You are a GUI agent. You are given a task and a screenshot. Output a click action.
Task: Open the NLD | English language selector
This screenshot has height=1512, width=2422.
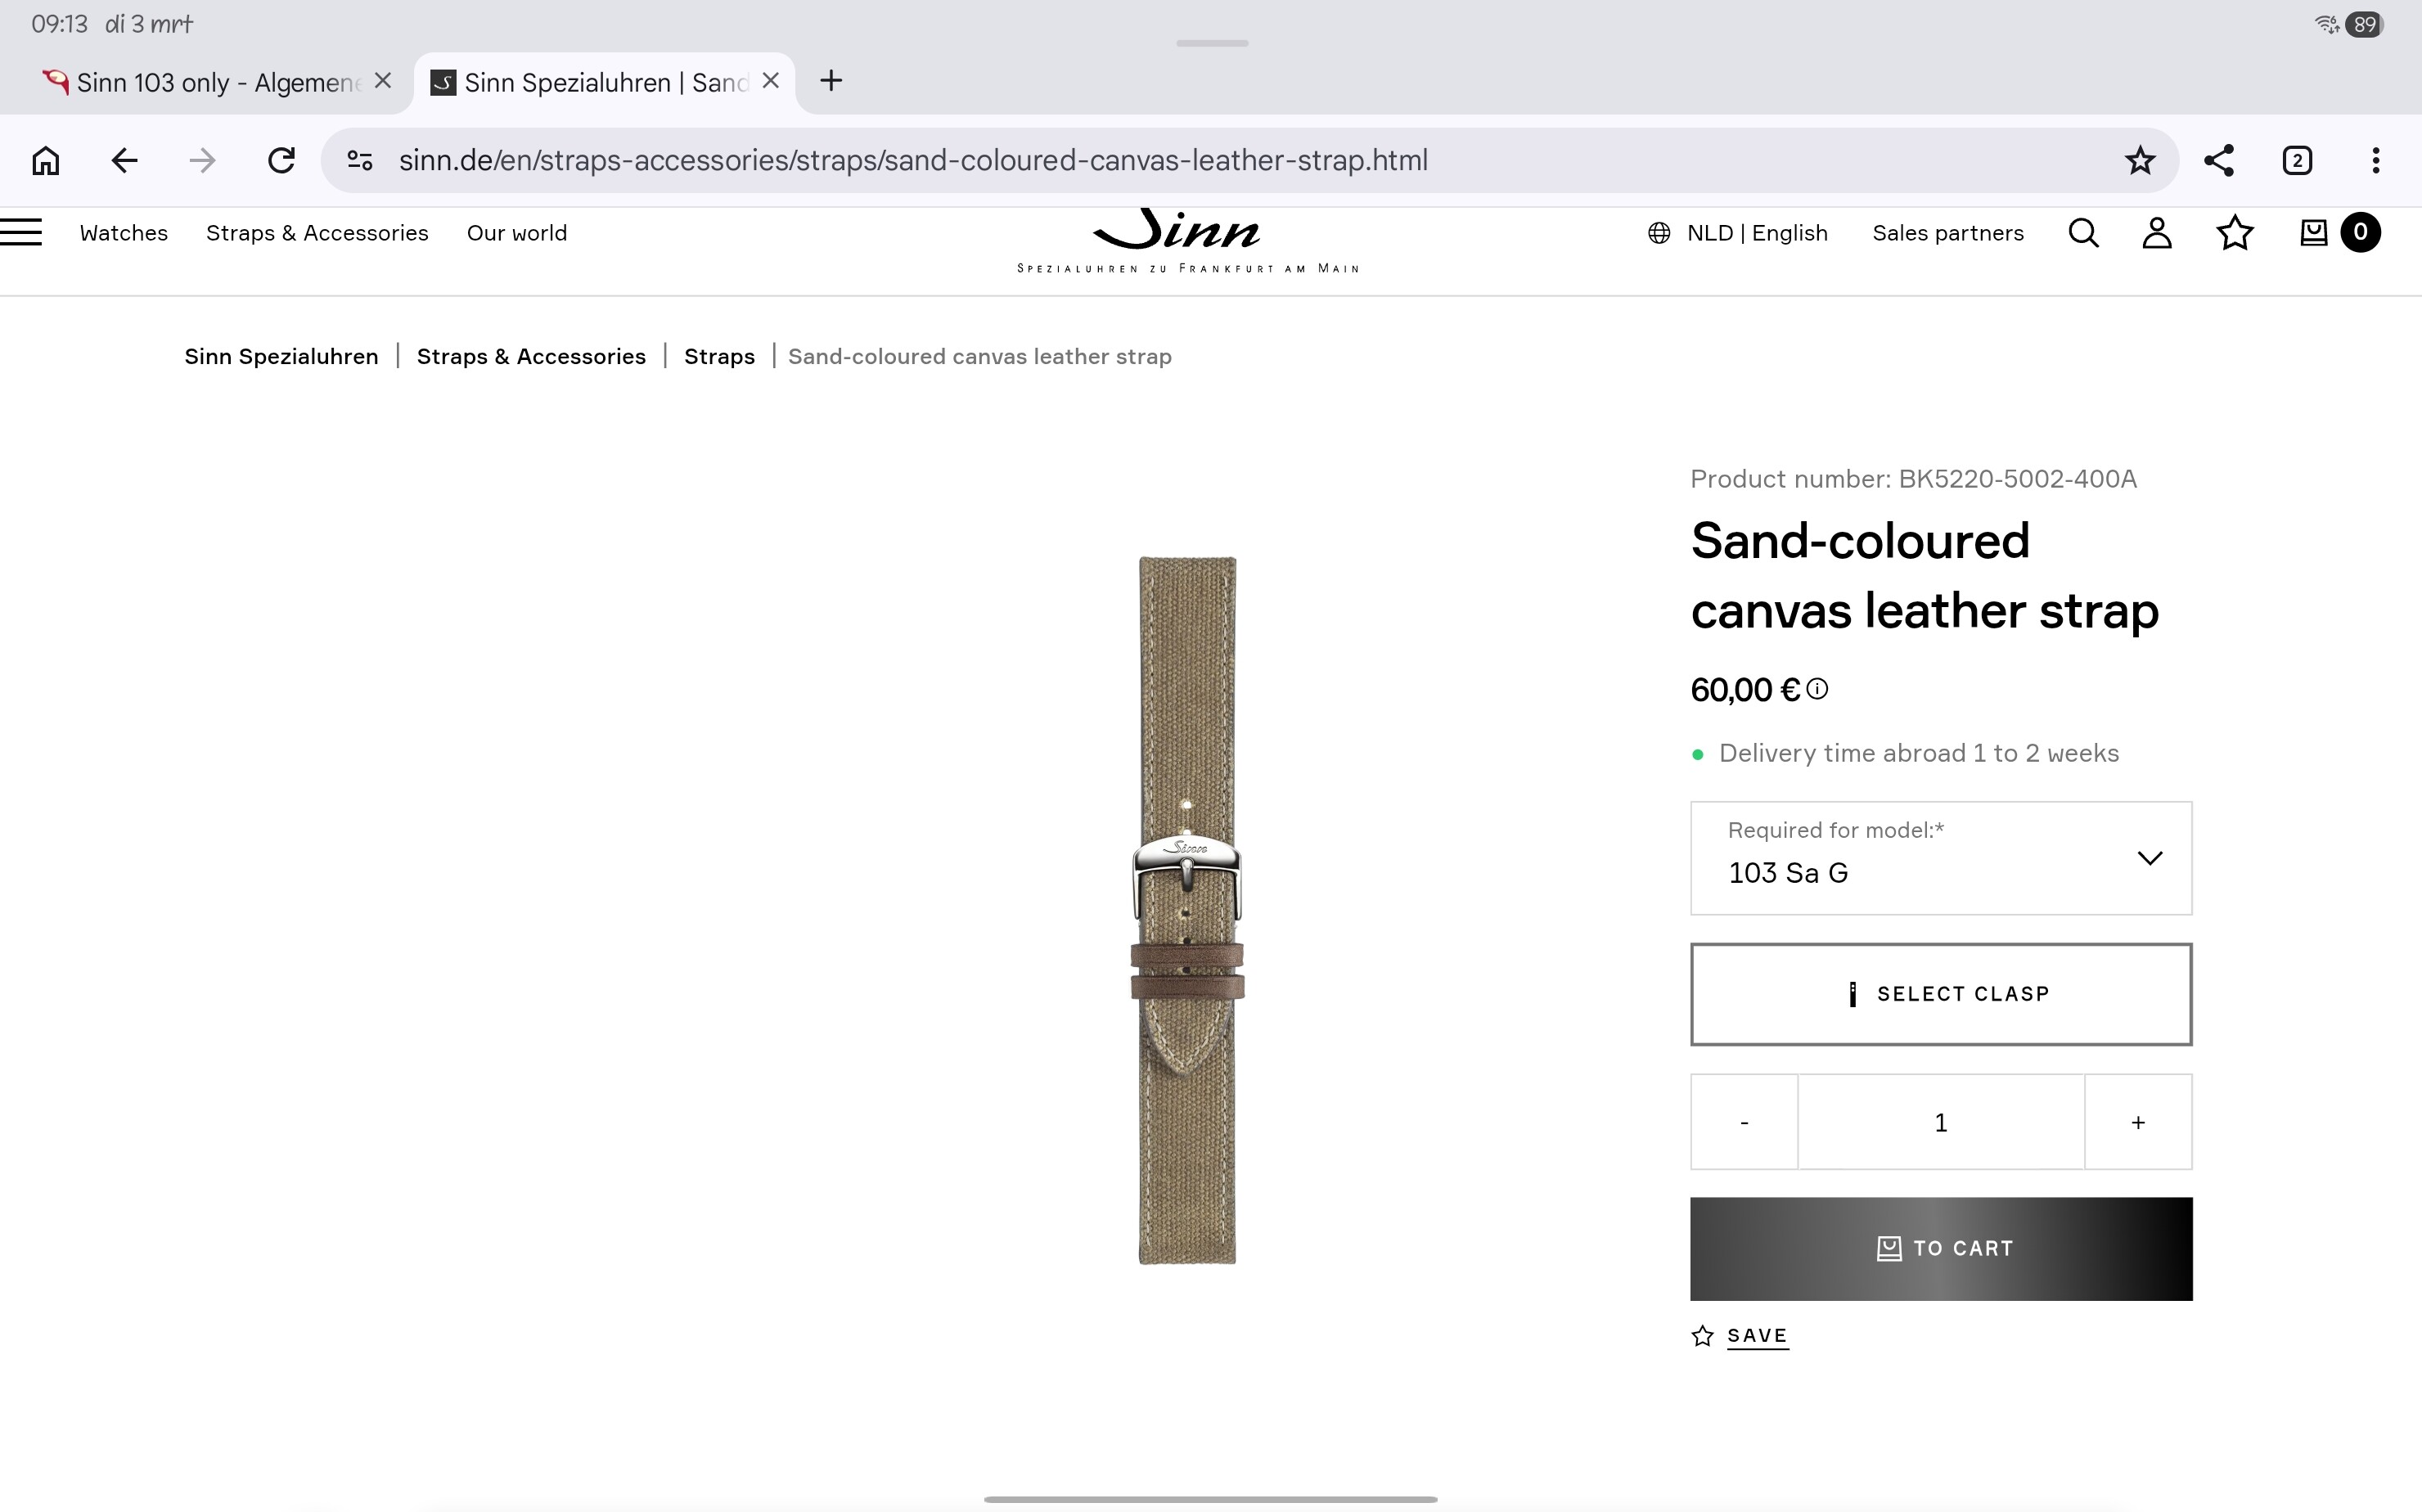[x=1738, y=233]
